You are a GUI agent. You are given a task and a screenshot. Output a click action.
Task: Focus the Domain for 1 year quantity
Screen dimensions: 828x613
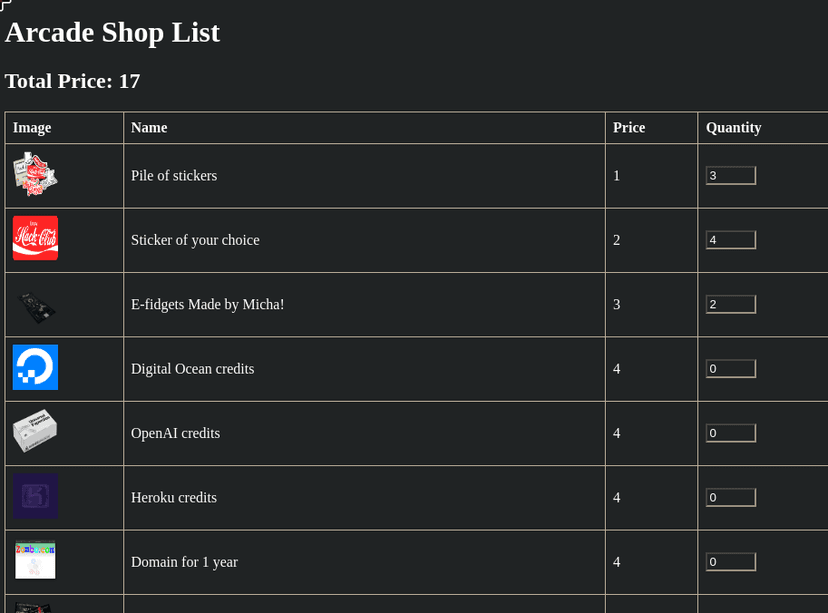tap(730, 562)
